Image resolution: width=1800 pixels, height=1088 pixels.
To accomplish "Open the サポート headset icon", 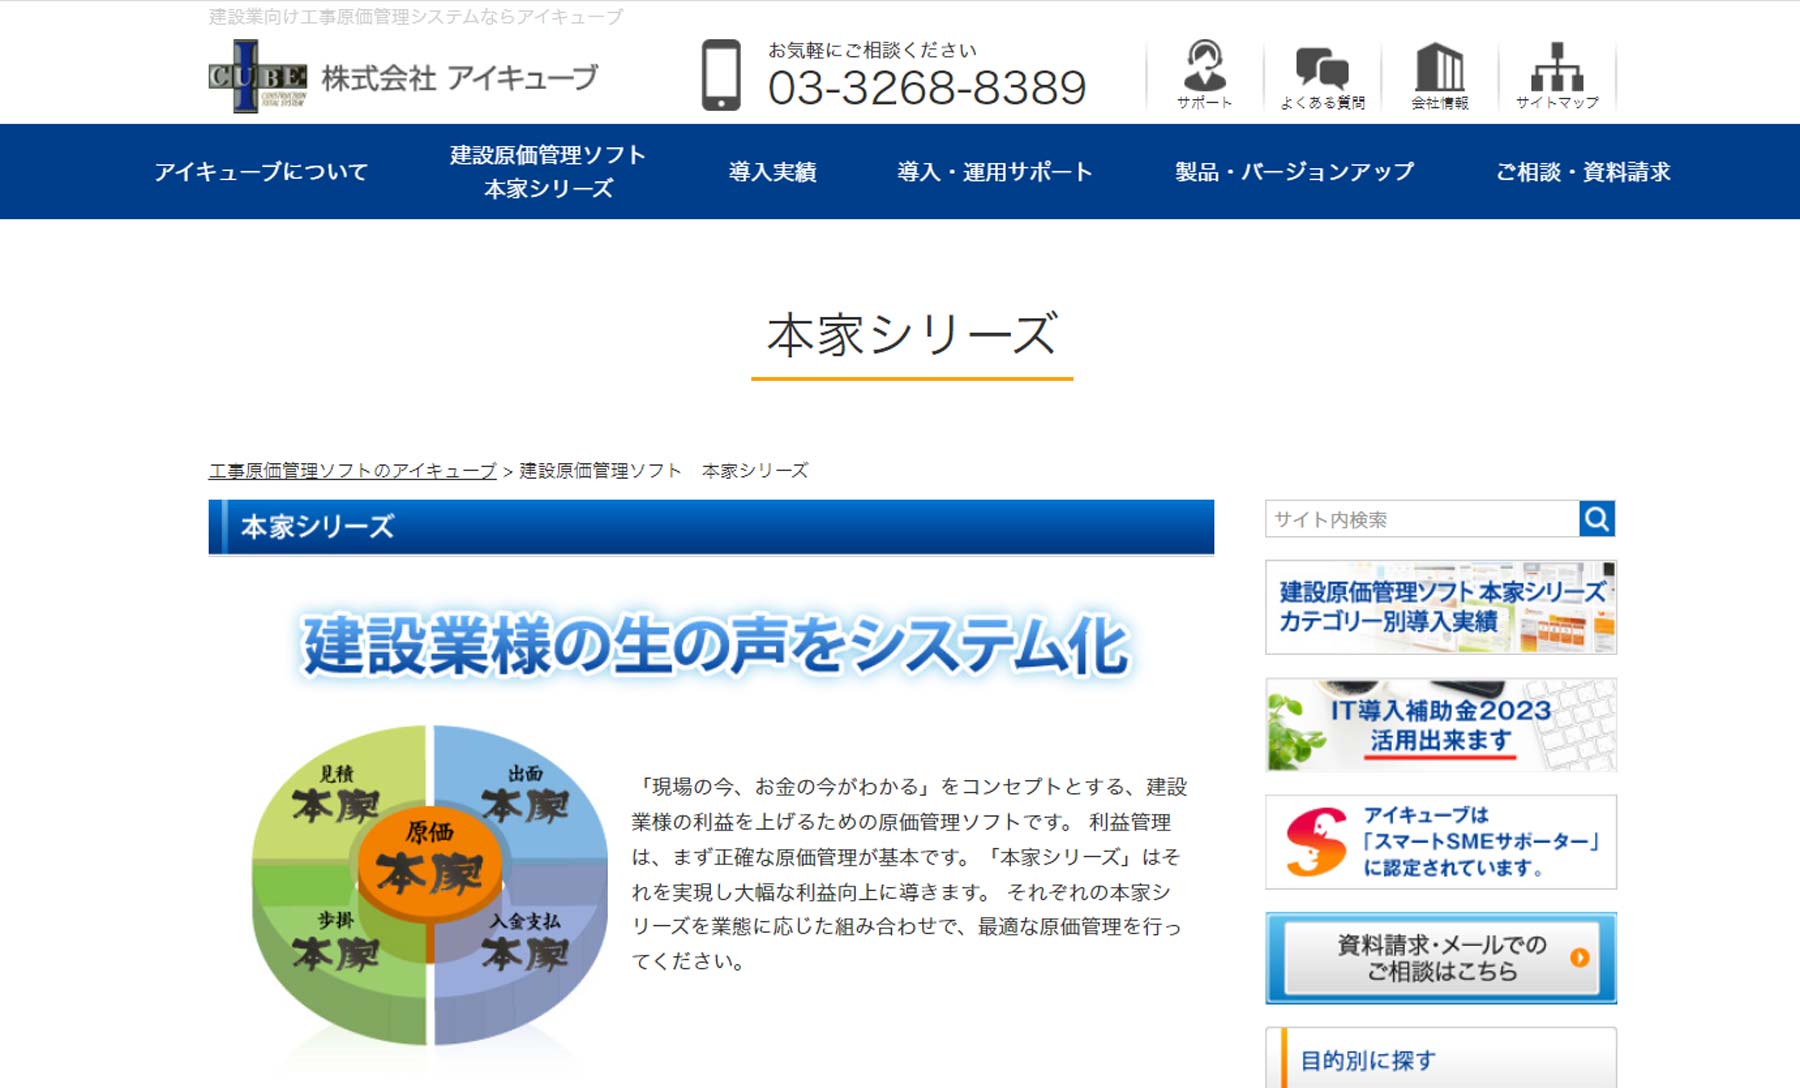I will 1204,74.
